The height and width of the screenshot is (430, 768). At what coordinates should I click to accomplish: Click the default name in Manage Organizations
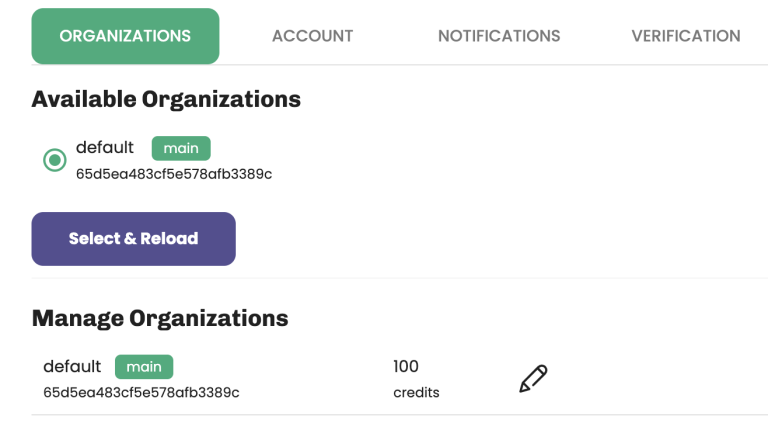[x=72, y=366]
